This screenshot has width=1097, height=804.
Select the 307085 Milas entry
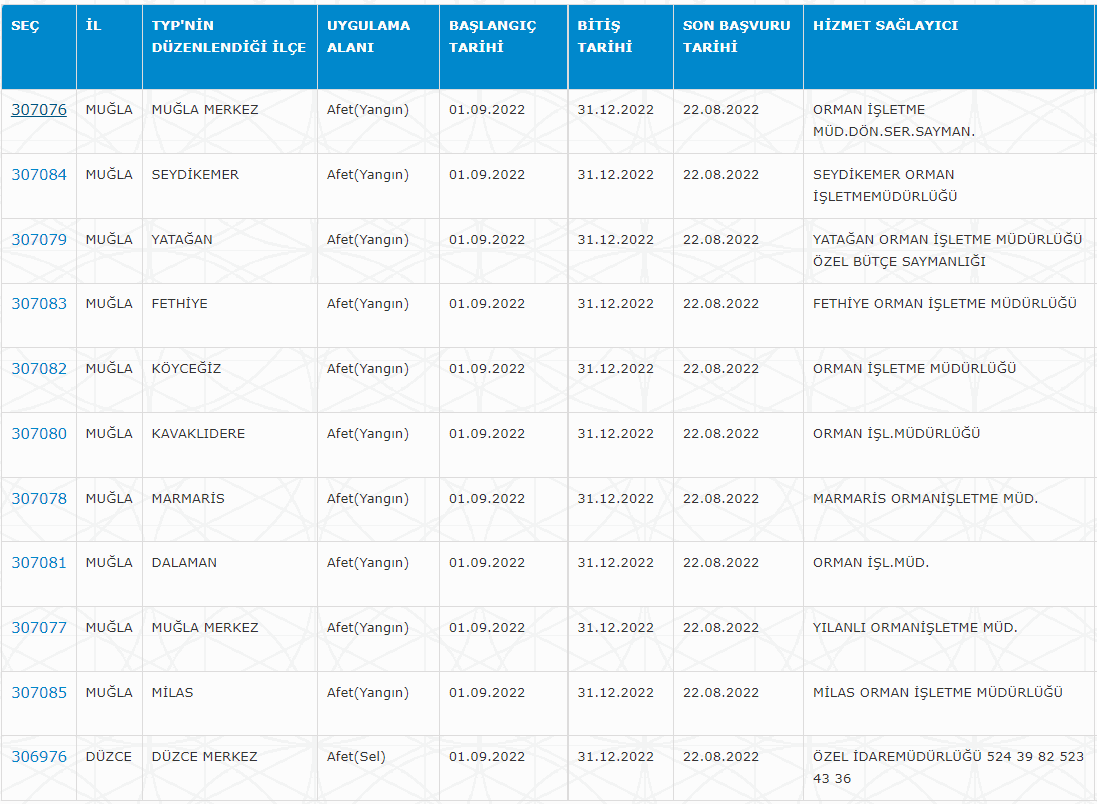tap(39, 693)
